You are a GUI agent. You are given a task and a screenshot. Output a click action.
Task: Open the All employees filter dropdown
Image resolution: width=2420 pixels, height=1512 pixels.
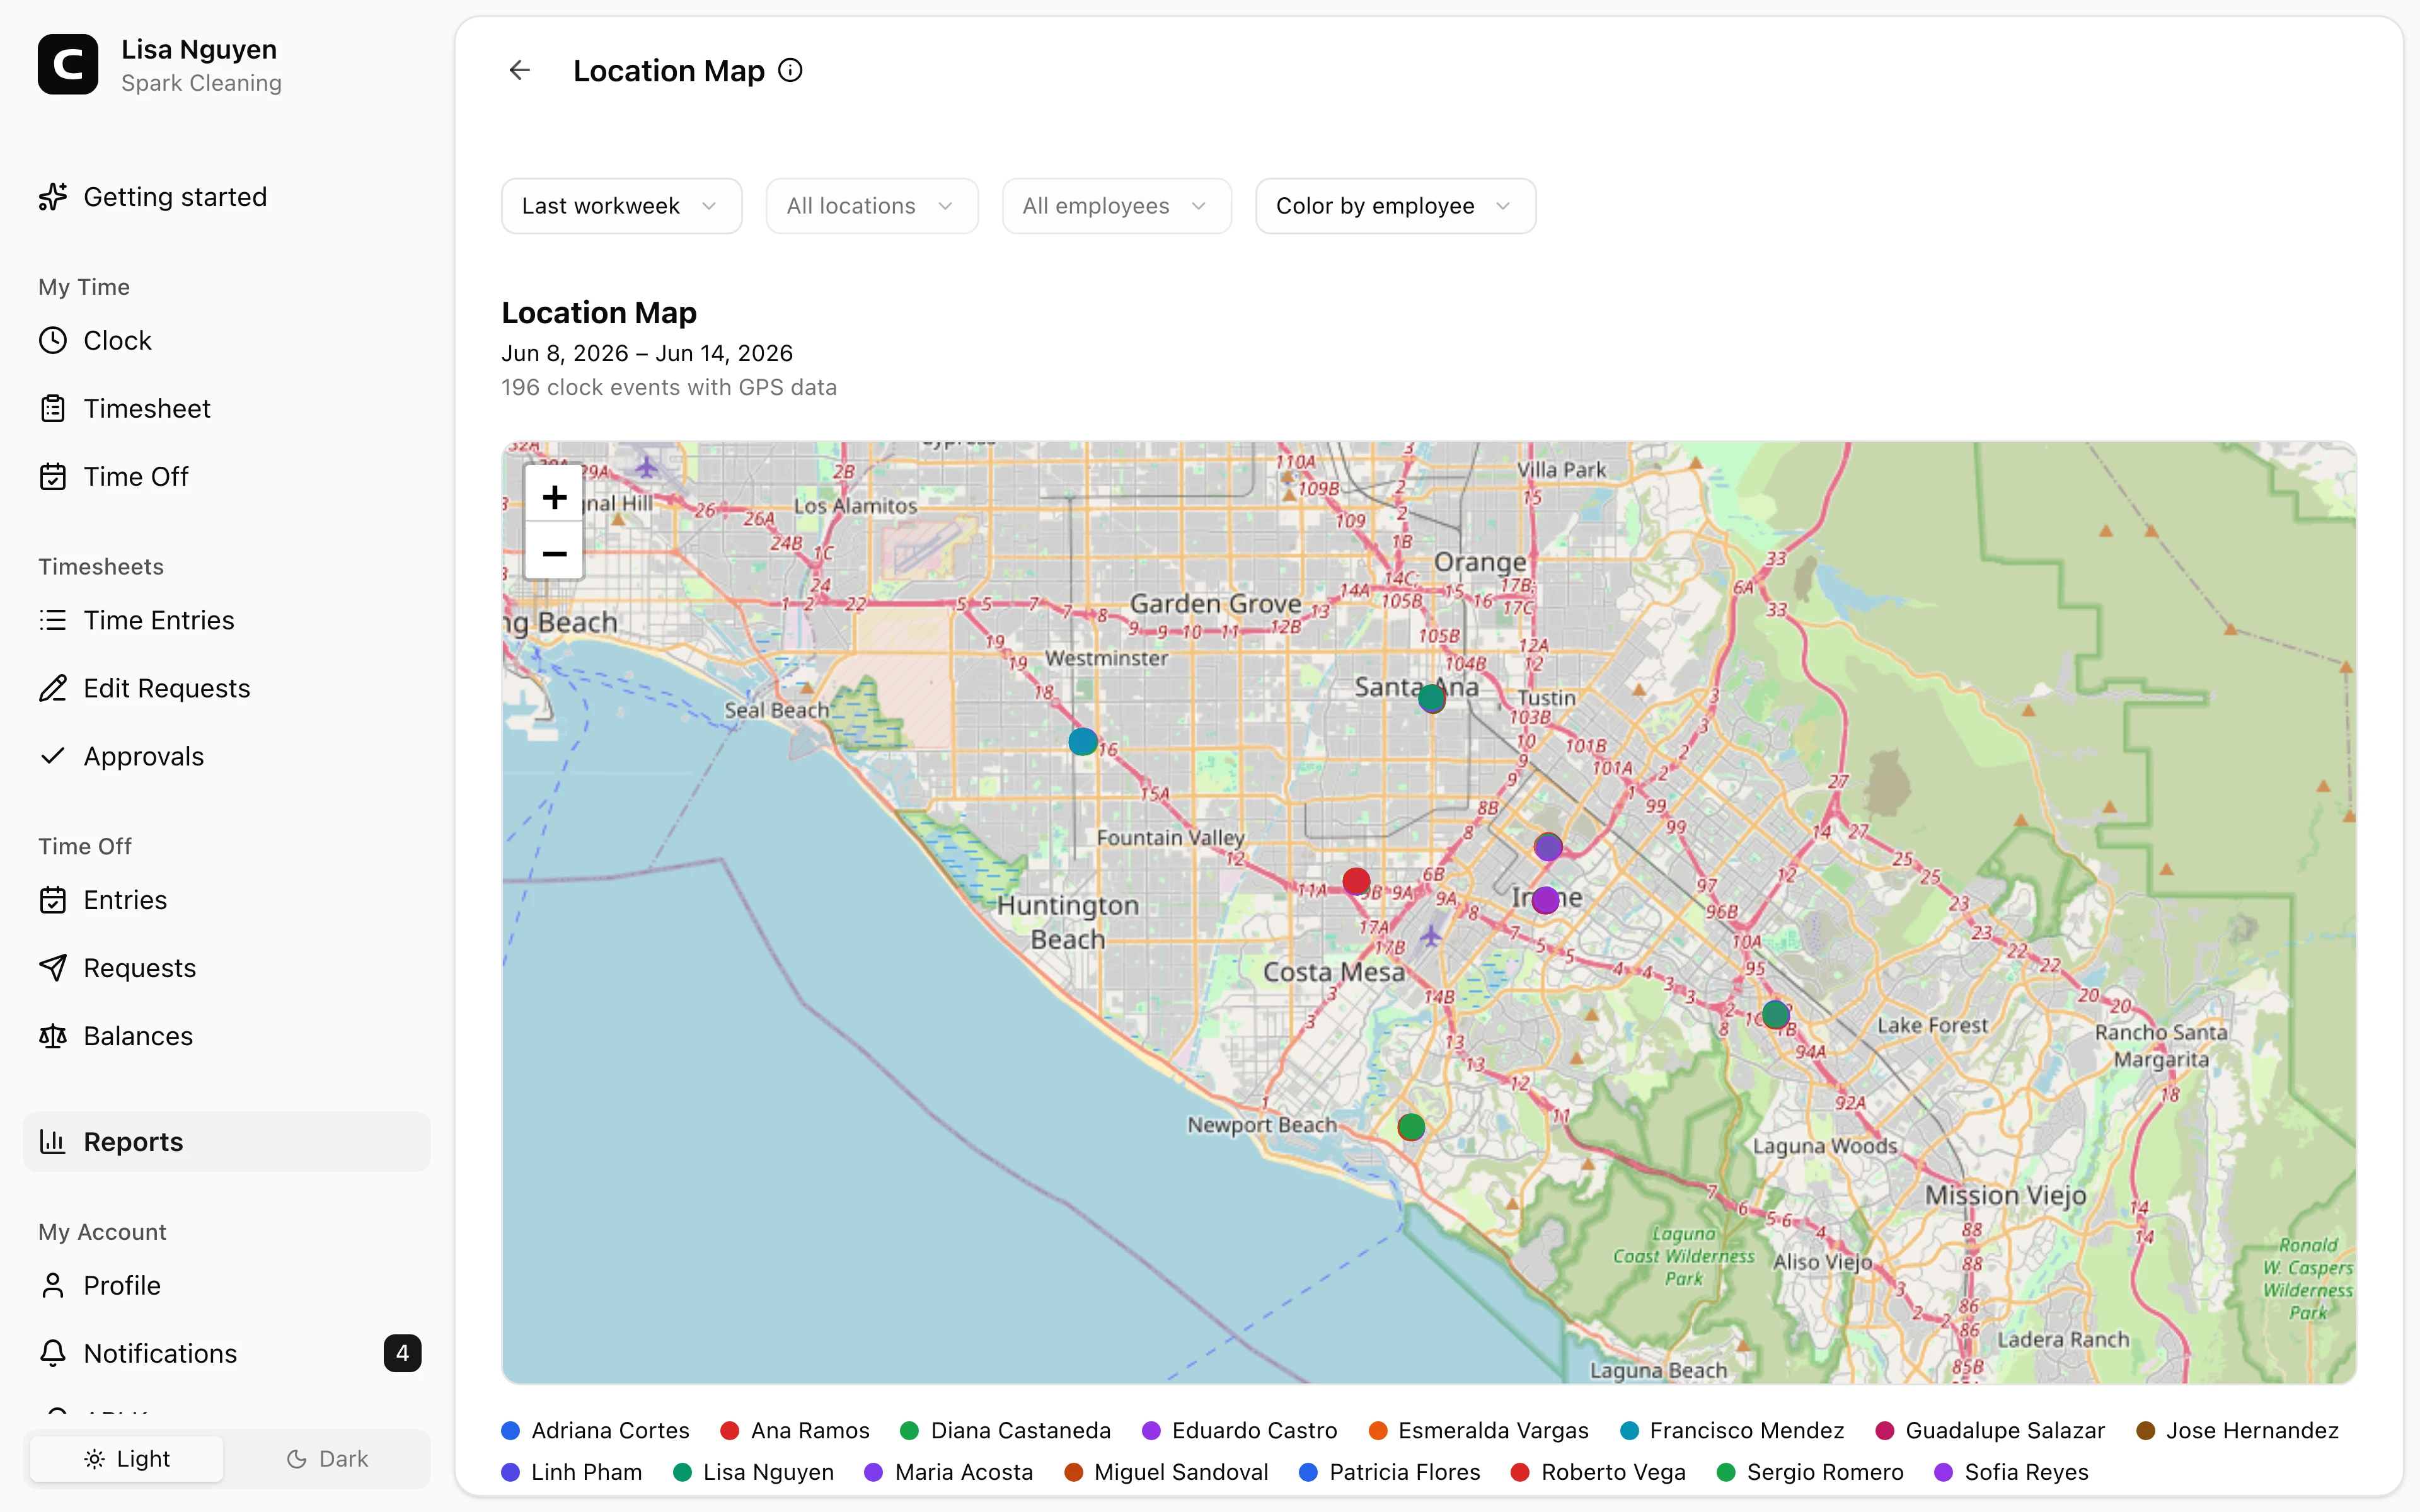[1116, 206]
